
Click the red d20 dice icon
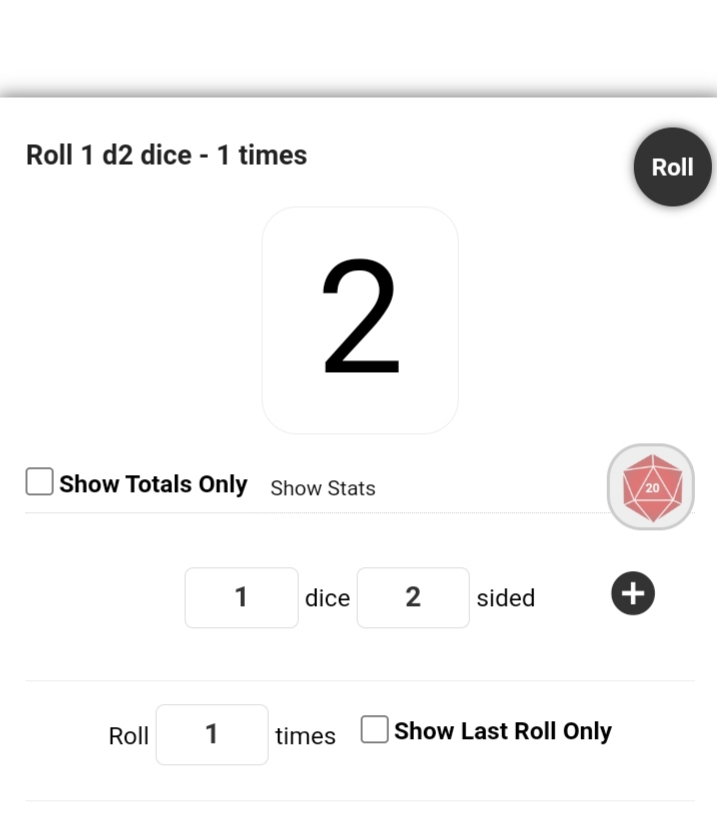coord(651,487)
